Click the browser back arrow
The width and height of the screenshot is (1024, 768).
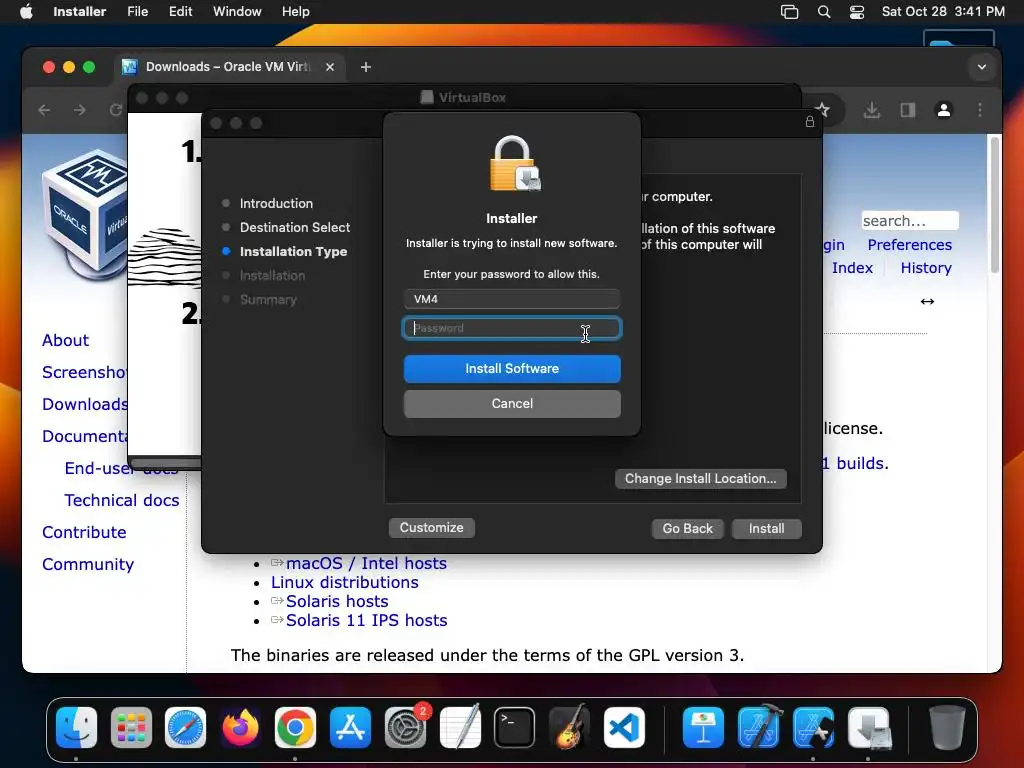(44, 110)
